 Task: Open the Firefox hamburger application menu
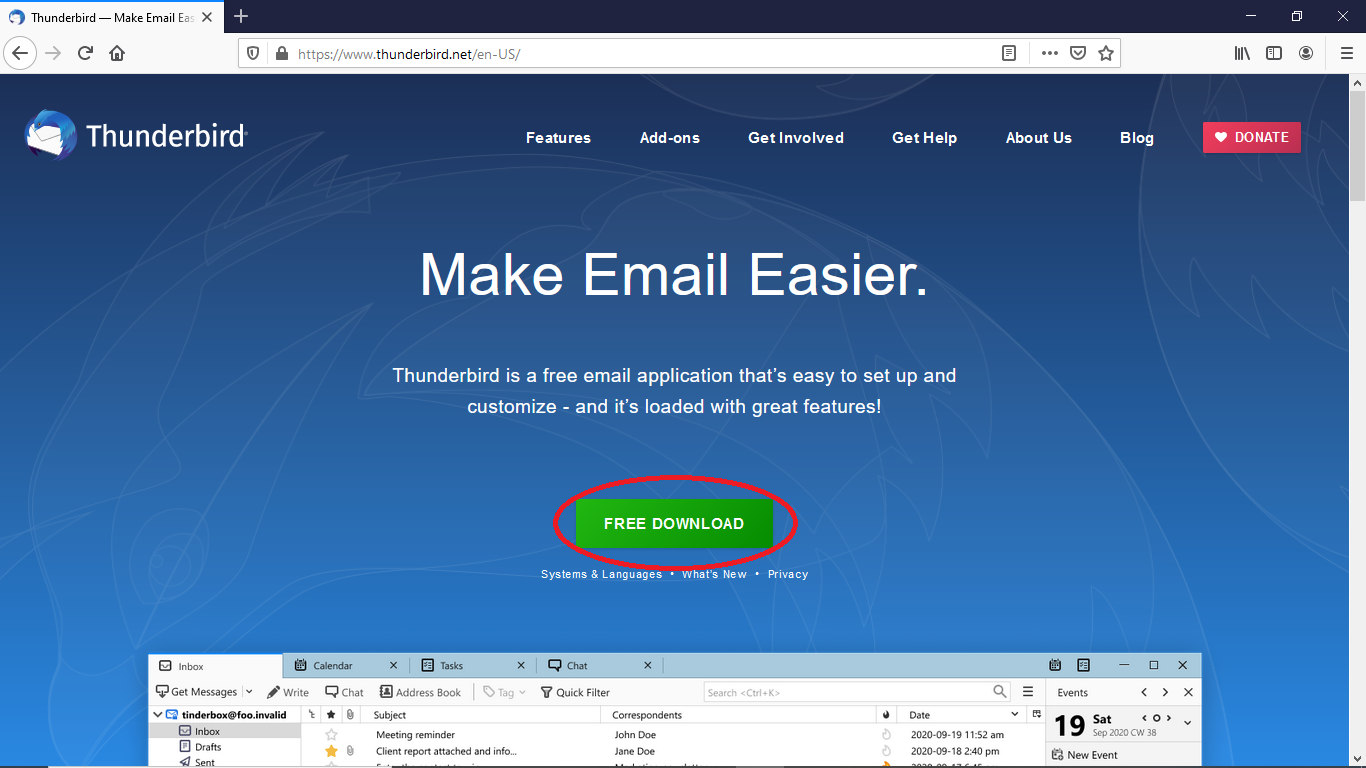click(1346, 53)
